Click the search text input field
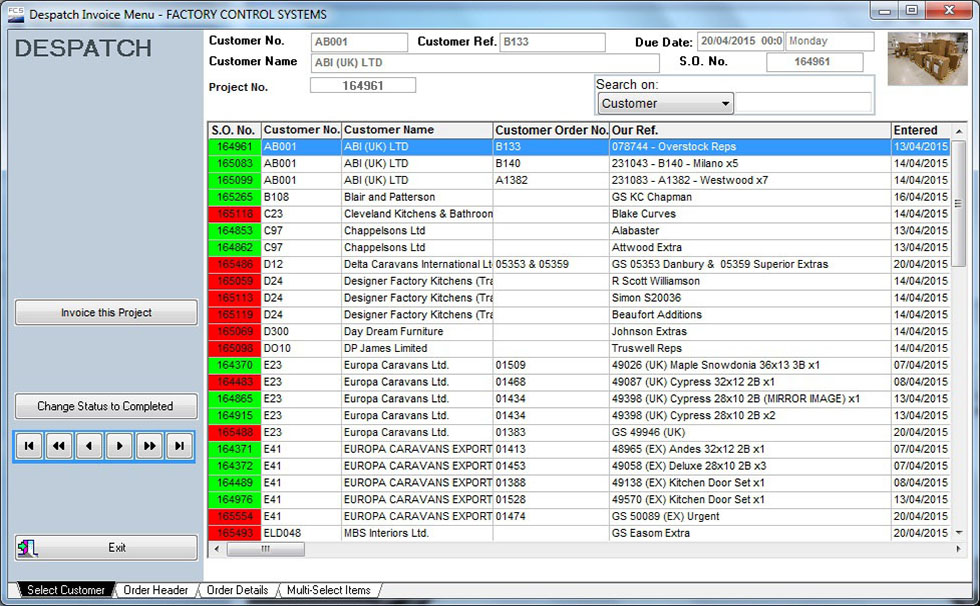The height and width of the screenshot is (606, 980). [x=803, y=104]
